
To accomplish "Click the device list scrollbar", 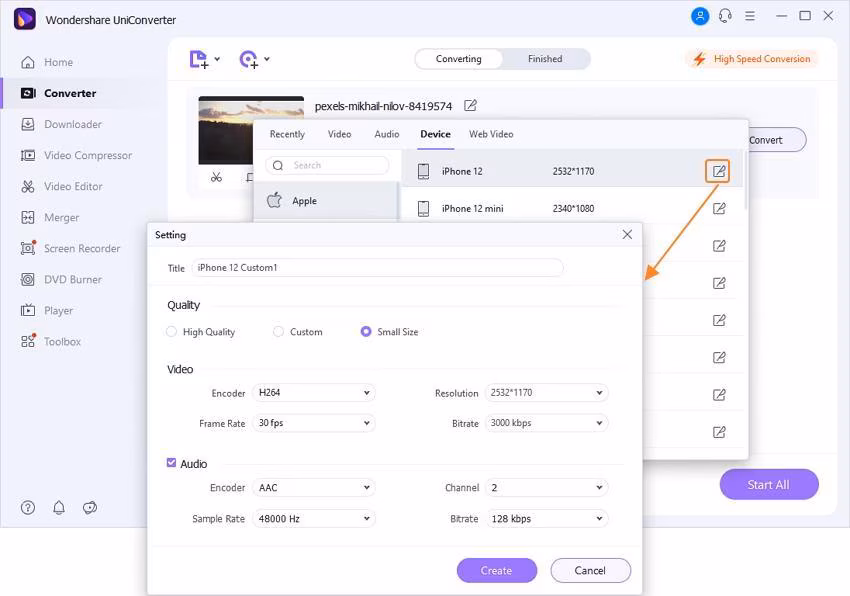I will (x=746, y=181).
